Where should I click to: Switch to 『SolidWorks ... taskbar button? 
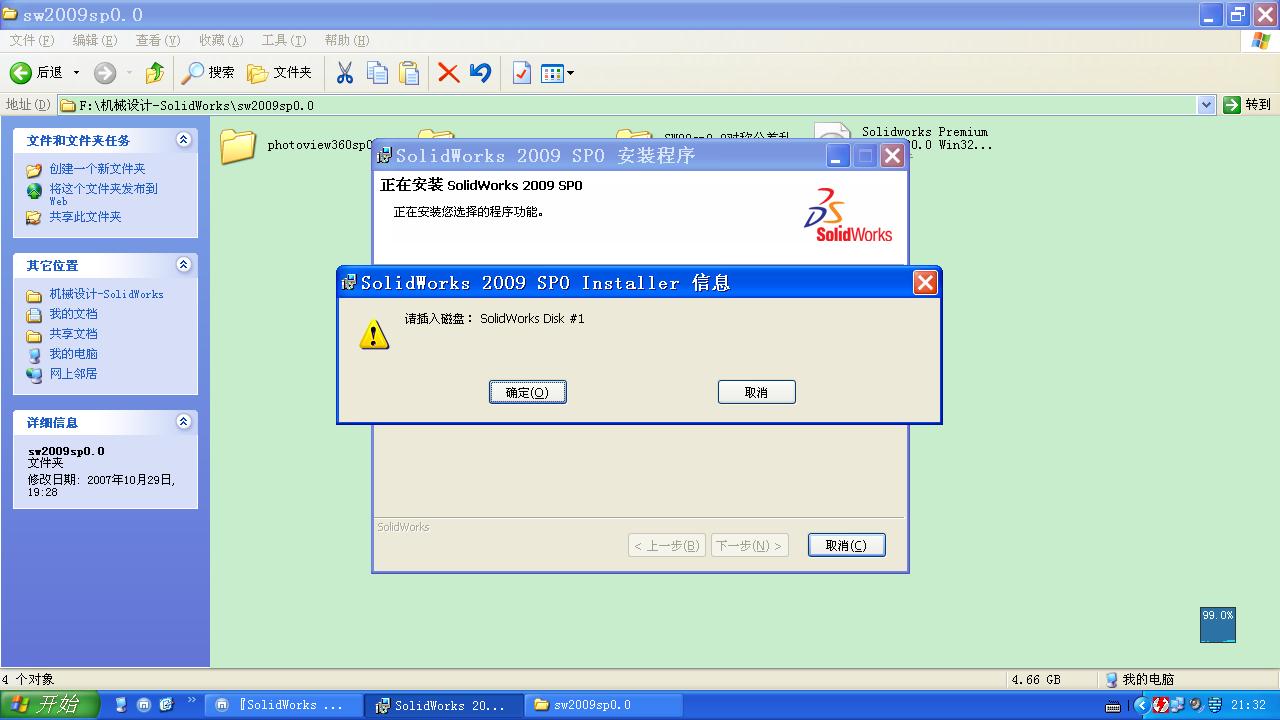(282, 705)
